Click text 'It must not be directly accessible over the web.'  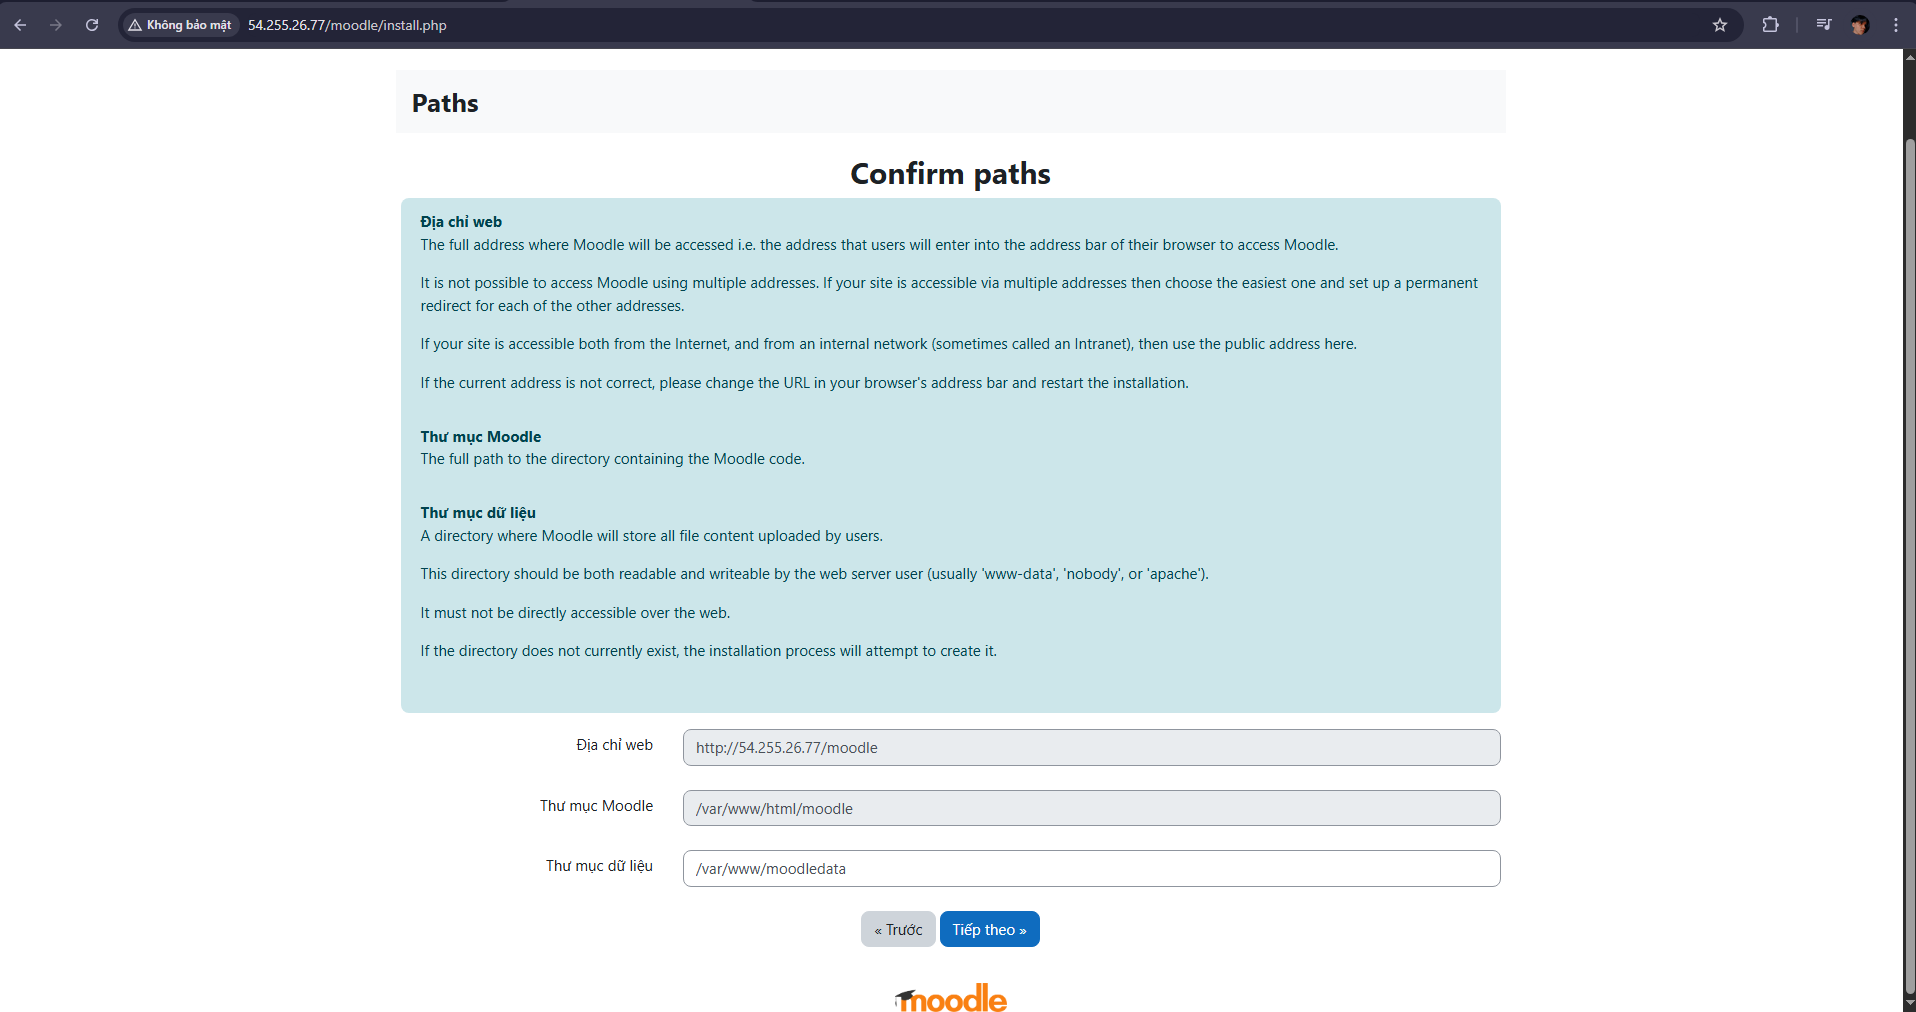[575, 613]
